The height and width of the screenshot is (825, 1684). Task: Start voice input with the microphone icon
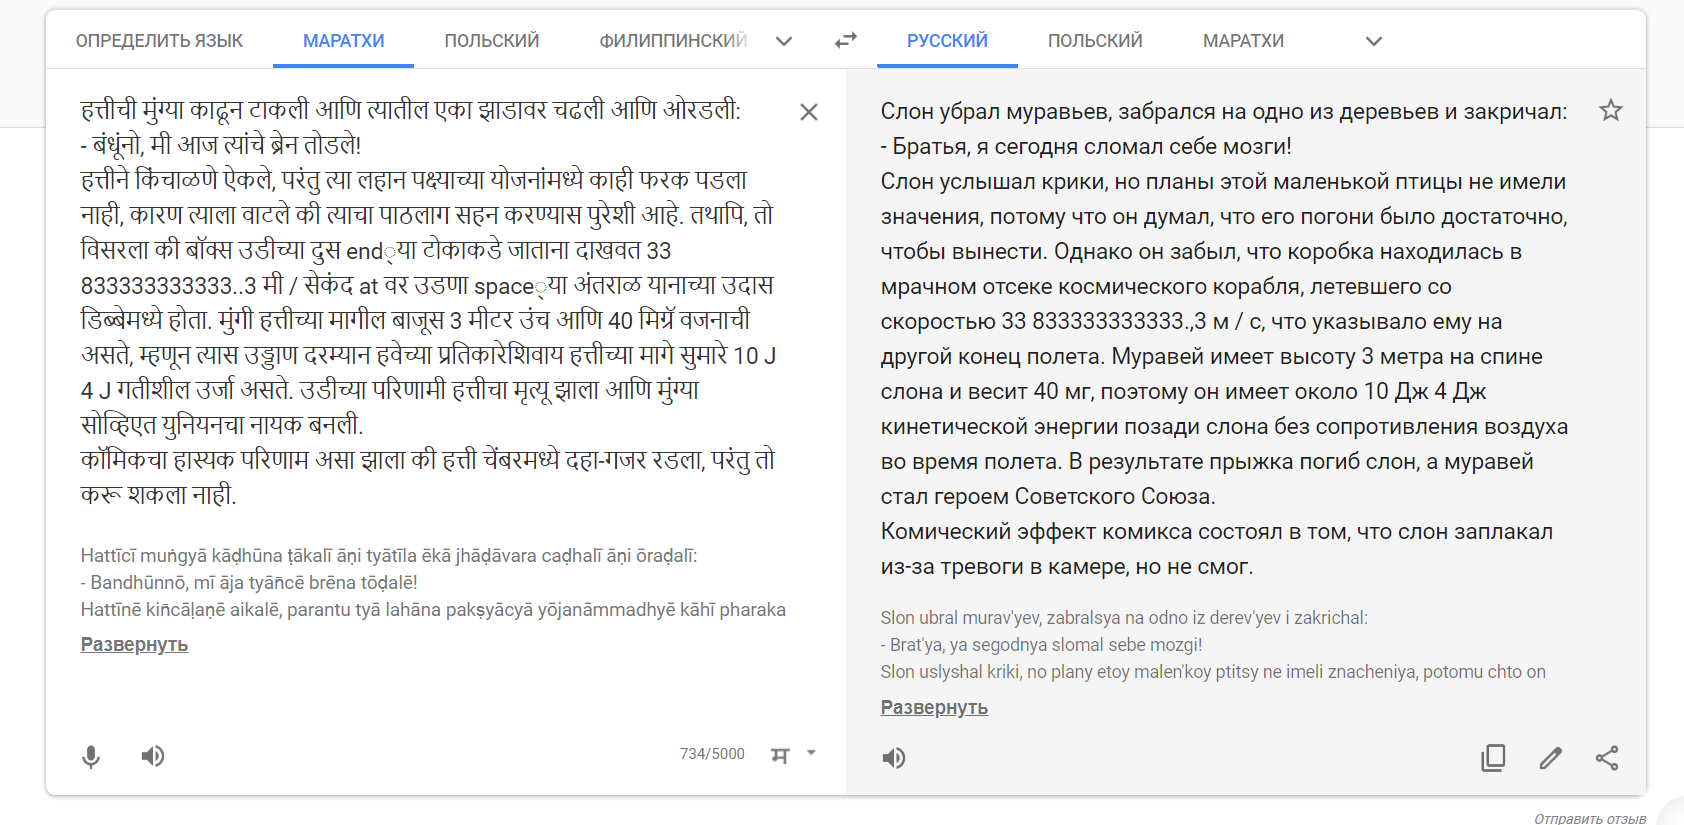[91, 757]
